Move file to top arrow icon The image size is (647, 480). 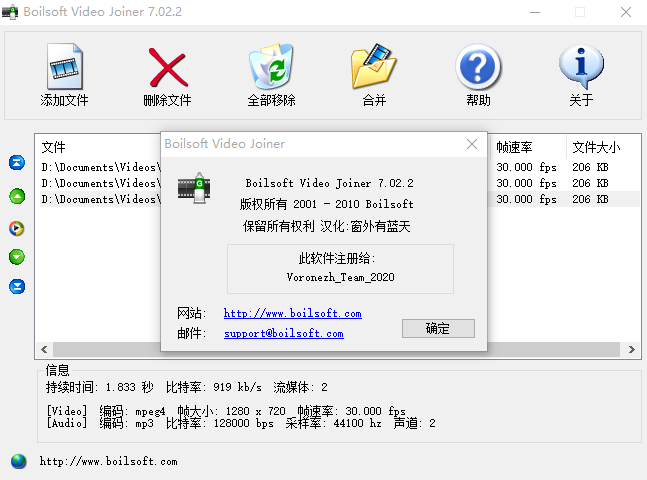coord(17,163)
